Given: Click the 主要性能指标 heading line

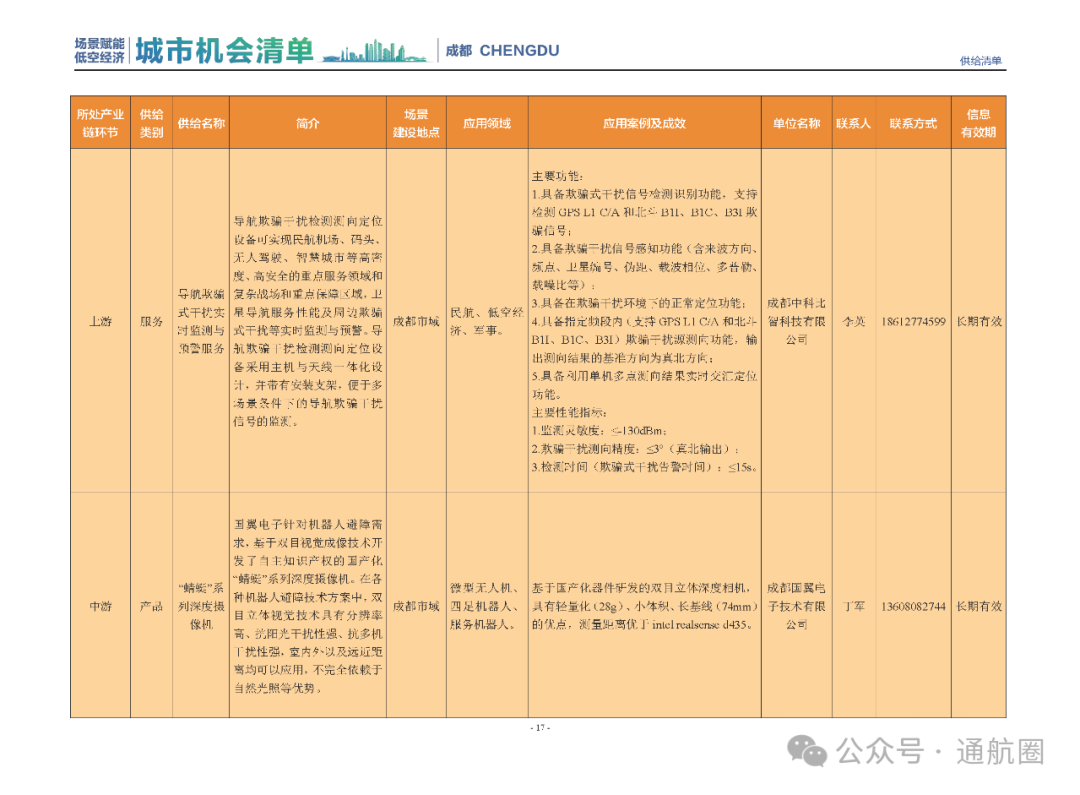Looking at the screenshot, I should click(569, 412).
